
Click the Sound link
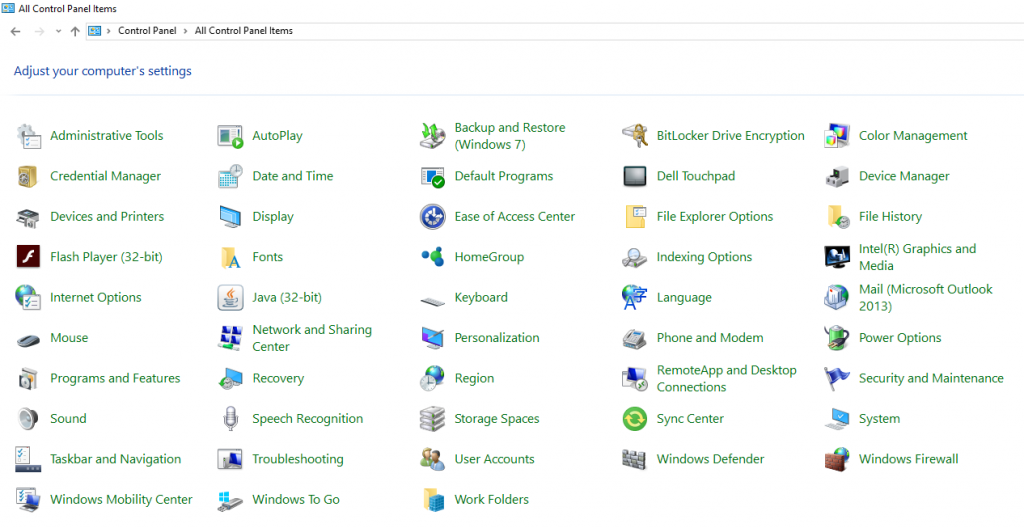68,419
